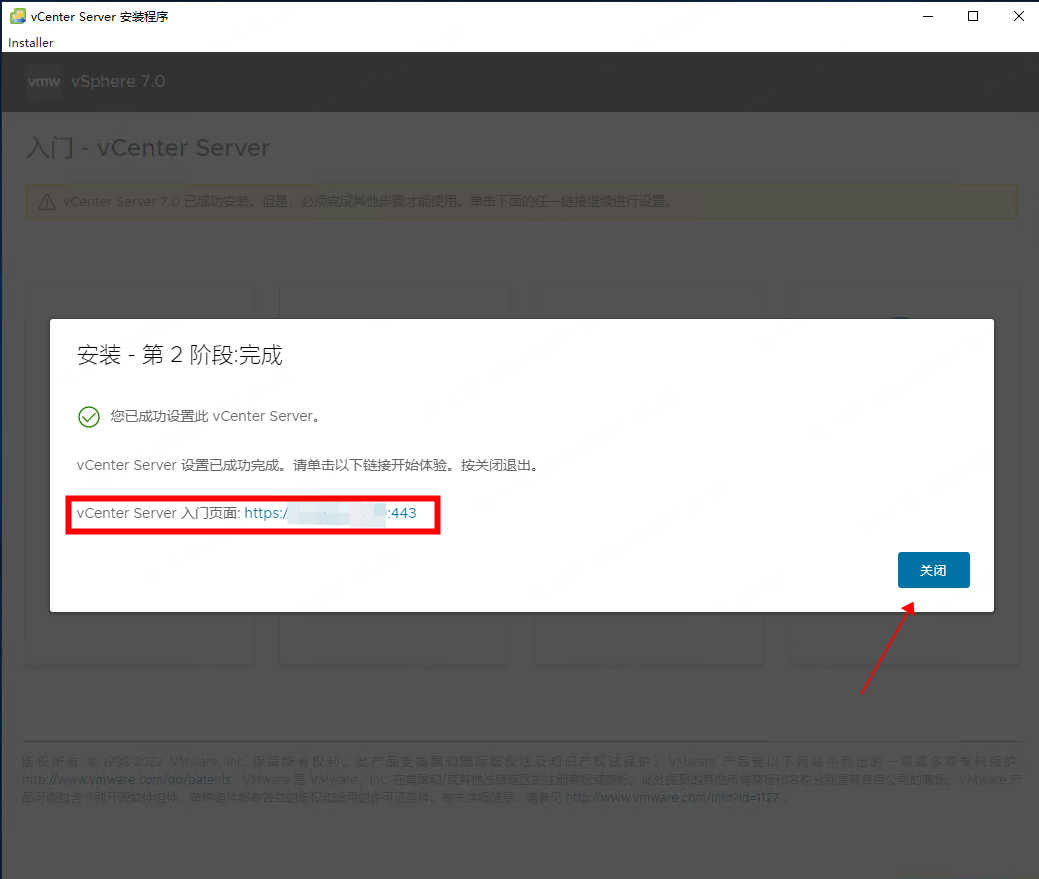
Task: Minimize the vCenter Server installer window
Action: point(928,17)
